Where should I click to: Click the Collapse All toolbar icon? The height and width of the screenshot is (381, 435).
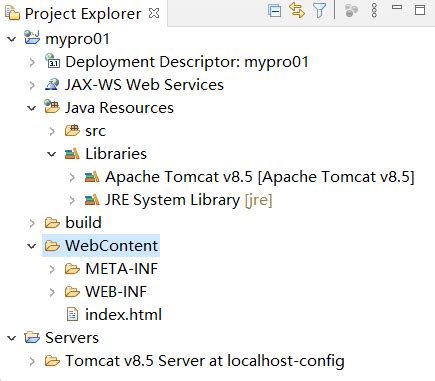274,11
